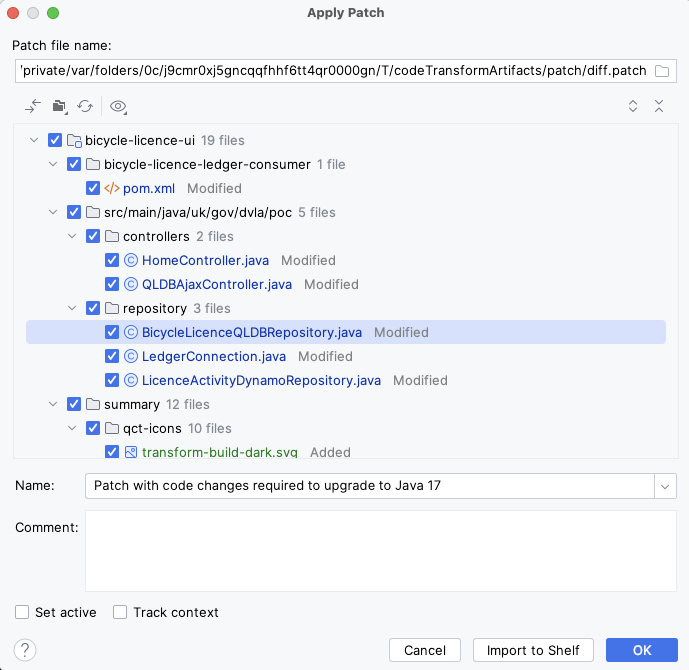Screen dimensions: 689x670
Task: Click the Import to Shelf button
Action: tap(533, 650)
